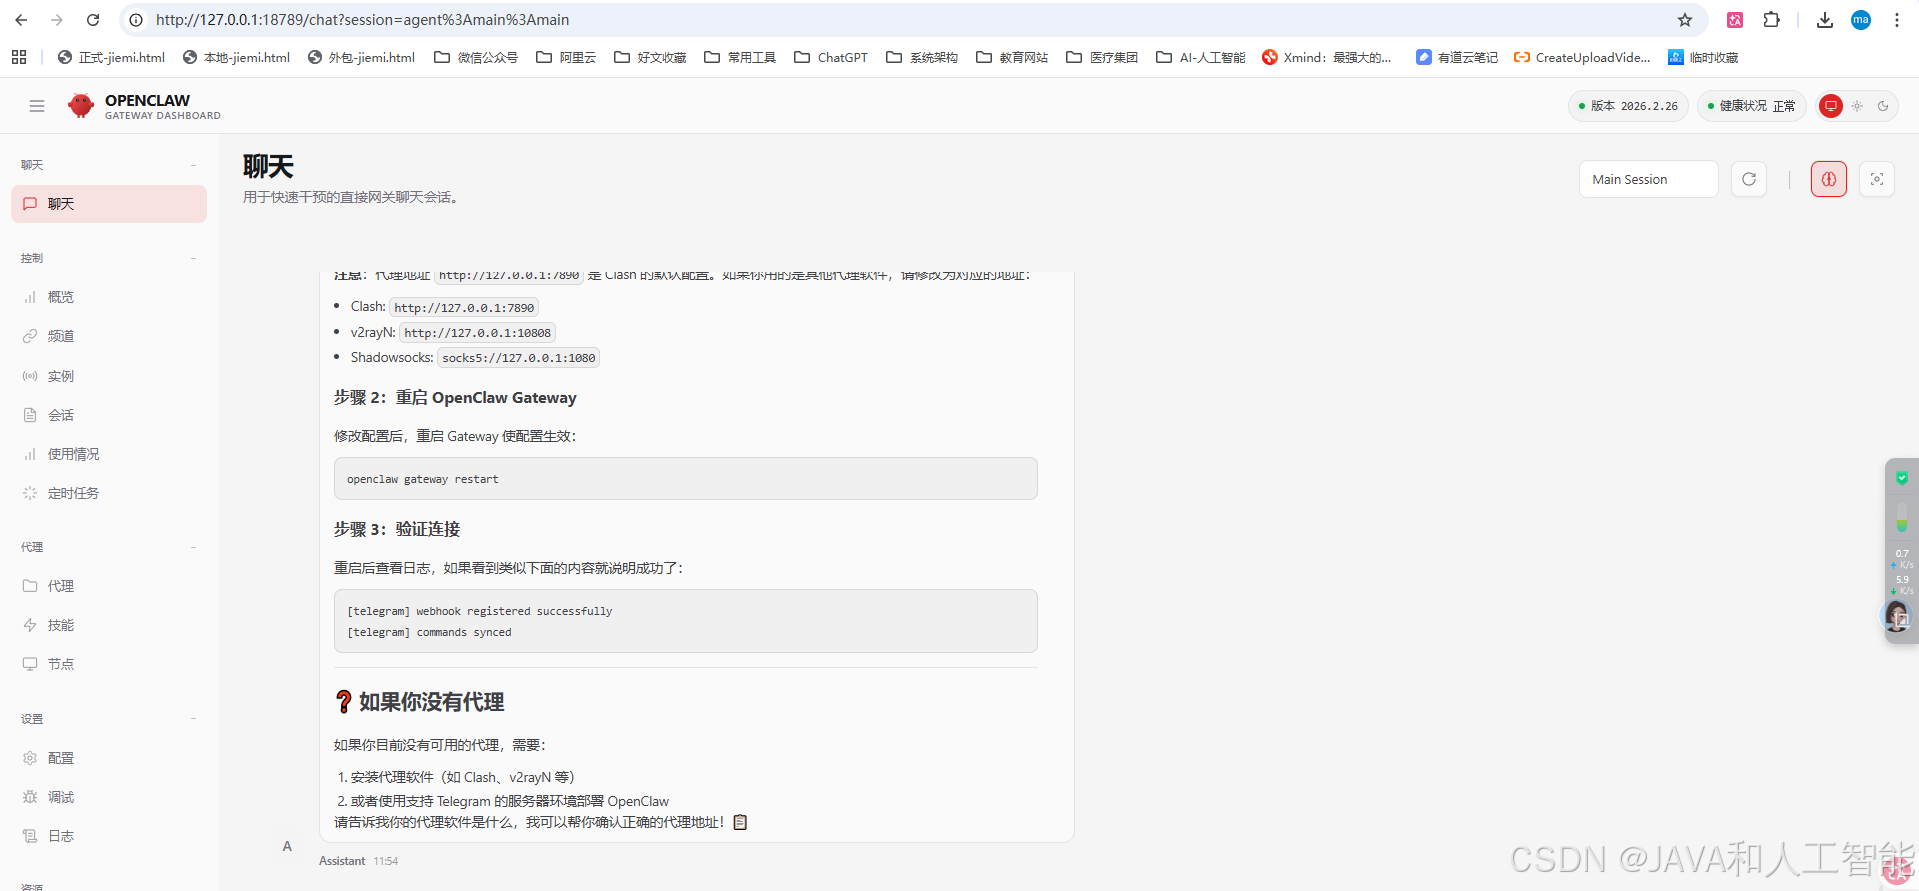Screen dimensions: 1919x891
Task: Collapse the 代理 sidebar section header
Action: pyautogui.click(x=109, y=547)
